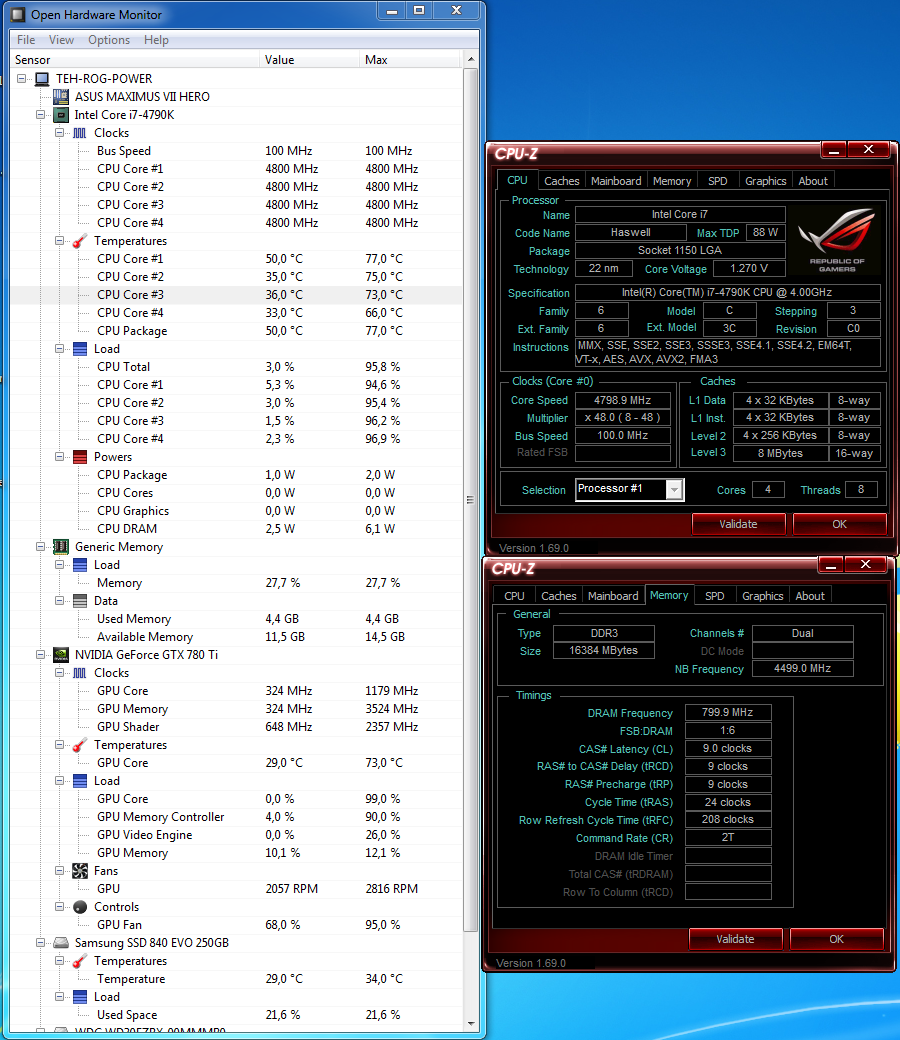Click the Max column header

click(x=409, y=60)
